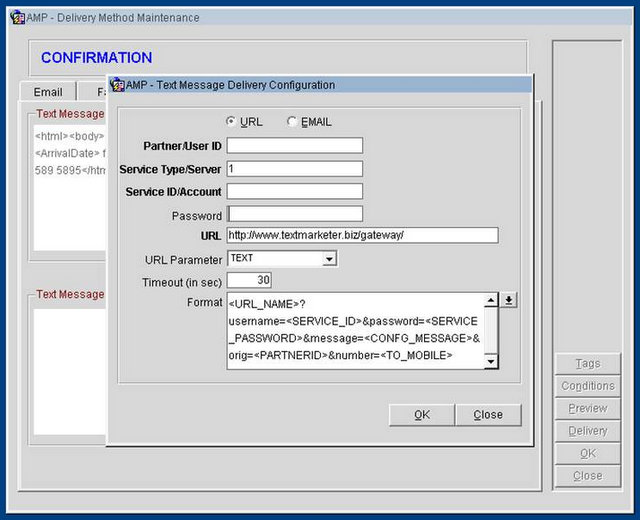Image resolution: width=640 pixels, height=520 pixels.
Task: Select the EMAIL radio button
Action: tap(292, 122)
